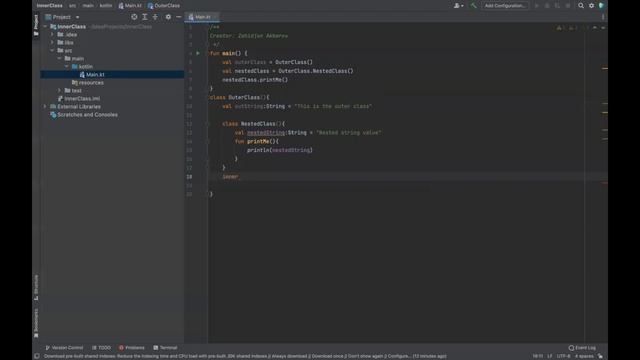Viewport: 640px width, 360px height.
Task: Click the main breadcrumb in navigation bar
Action: [x=88, y=6]
